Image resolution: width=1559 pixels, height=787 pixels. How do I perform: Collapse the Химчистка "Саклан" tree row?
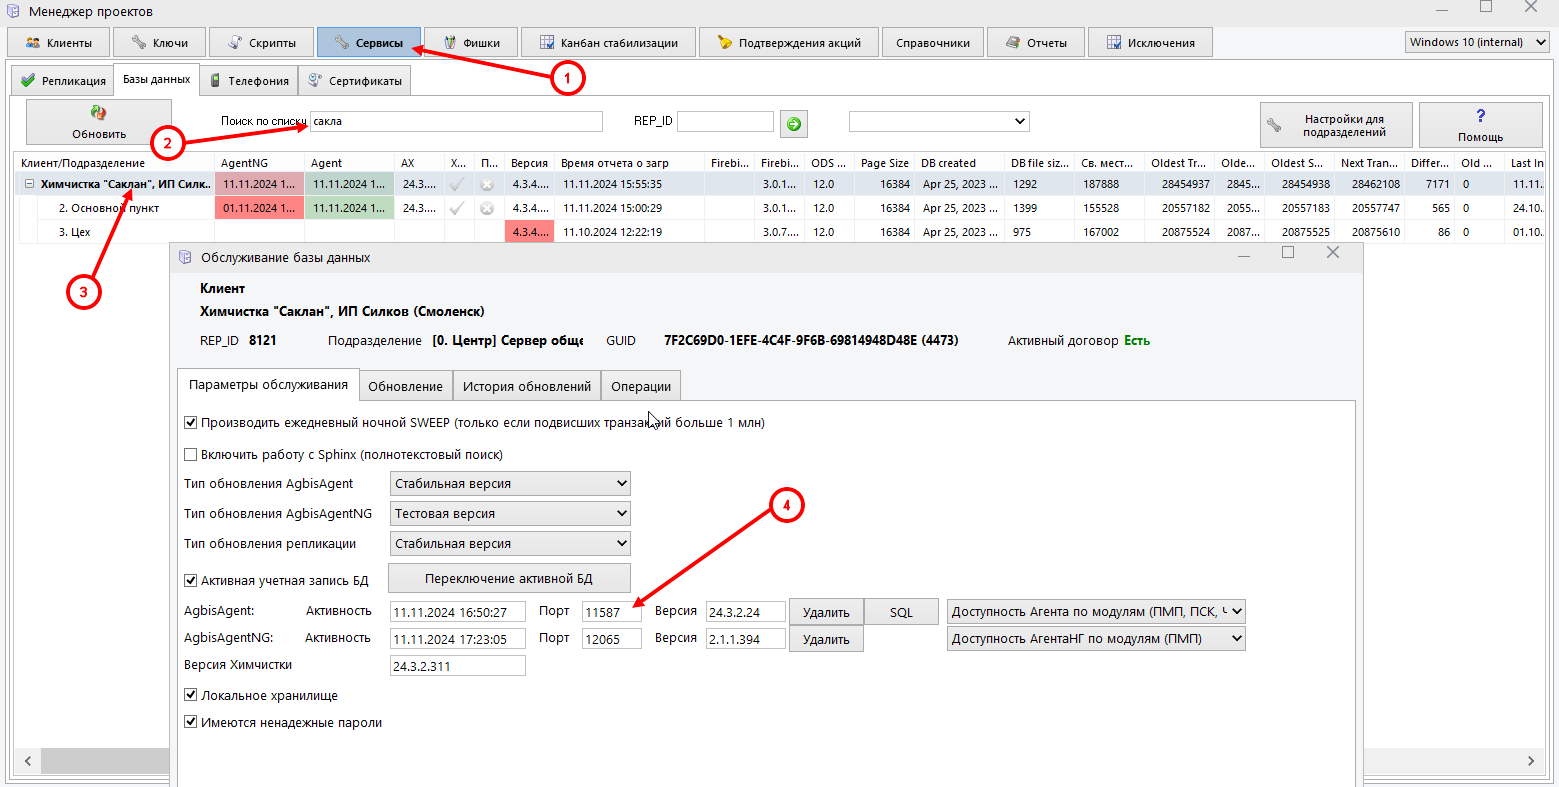[x=29, y=184]
